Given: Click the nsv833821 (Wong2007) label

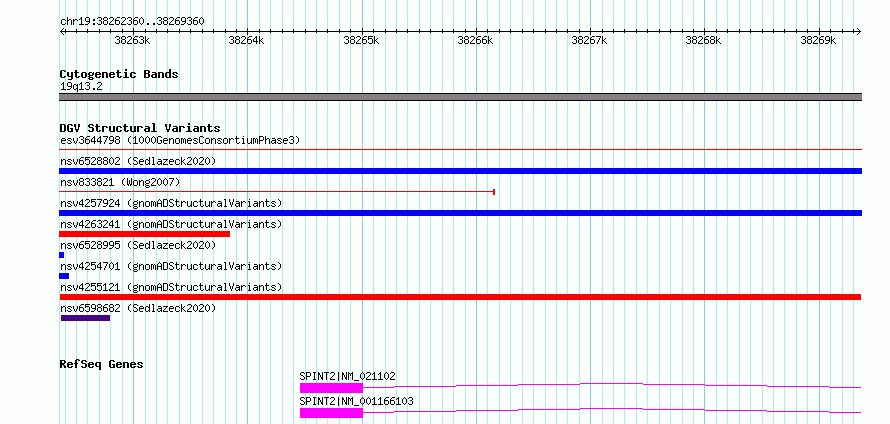Looking at the screenshot, I should click(x=120, y=182).
